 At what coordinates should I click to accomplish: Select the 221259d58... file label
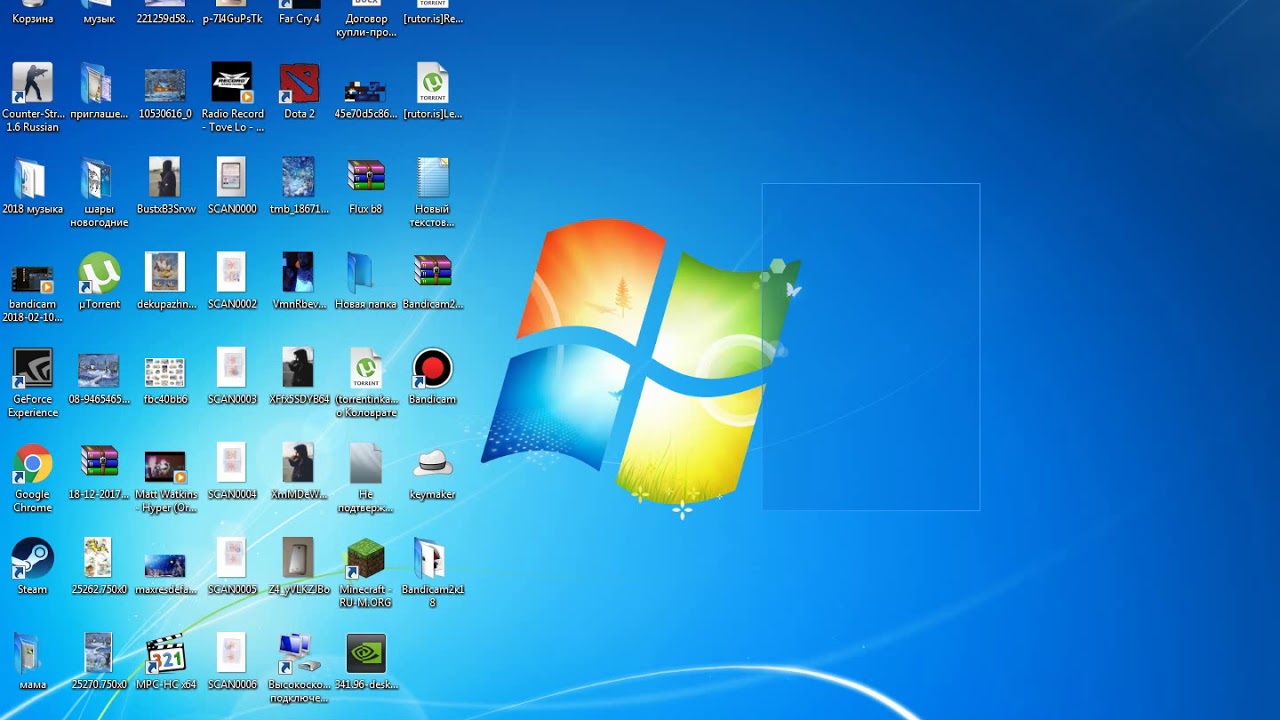click(165, 19)
